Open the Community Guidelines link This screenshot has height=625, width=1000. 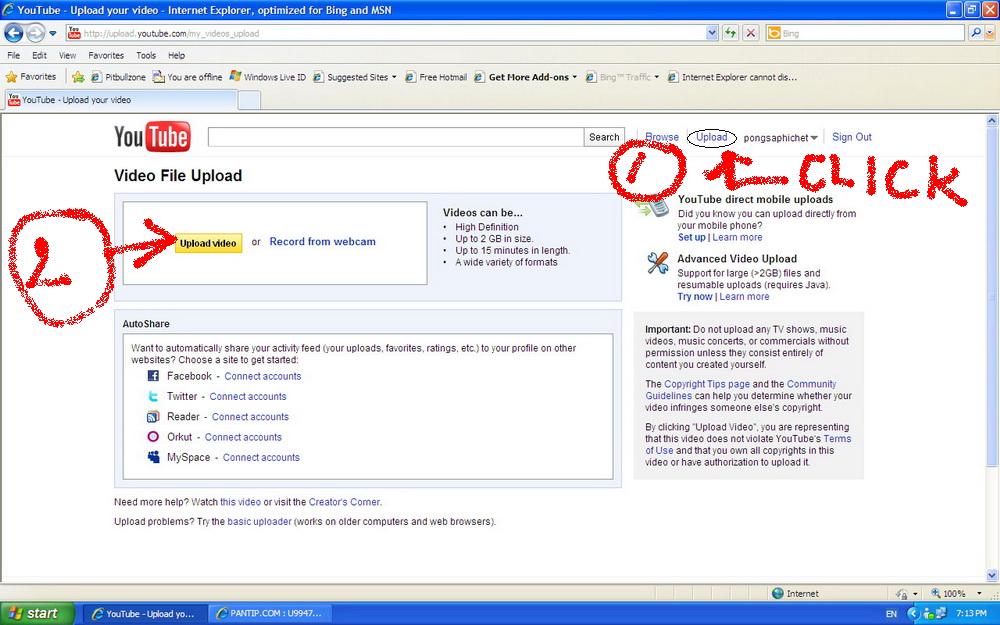pyautogui.click(x=740, y=390)
